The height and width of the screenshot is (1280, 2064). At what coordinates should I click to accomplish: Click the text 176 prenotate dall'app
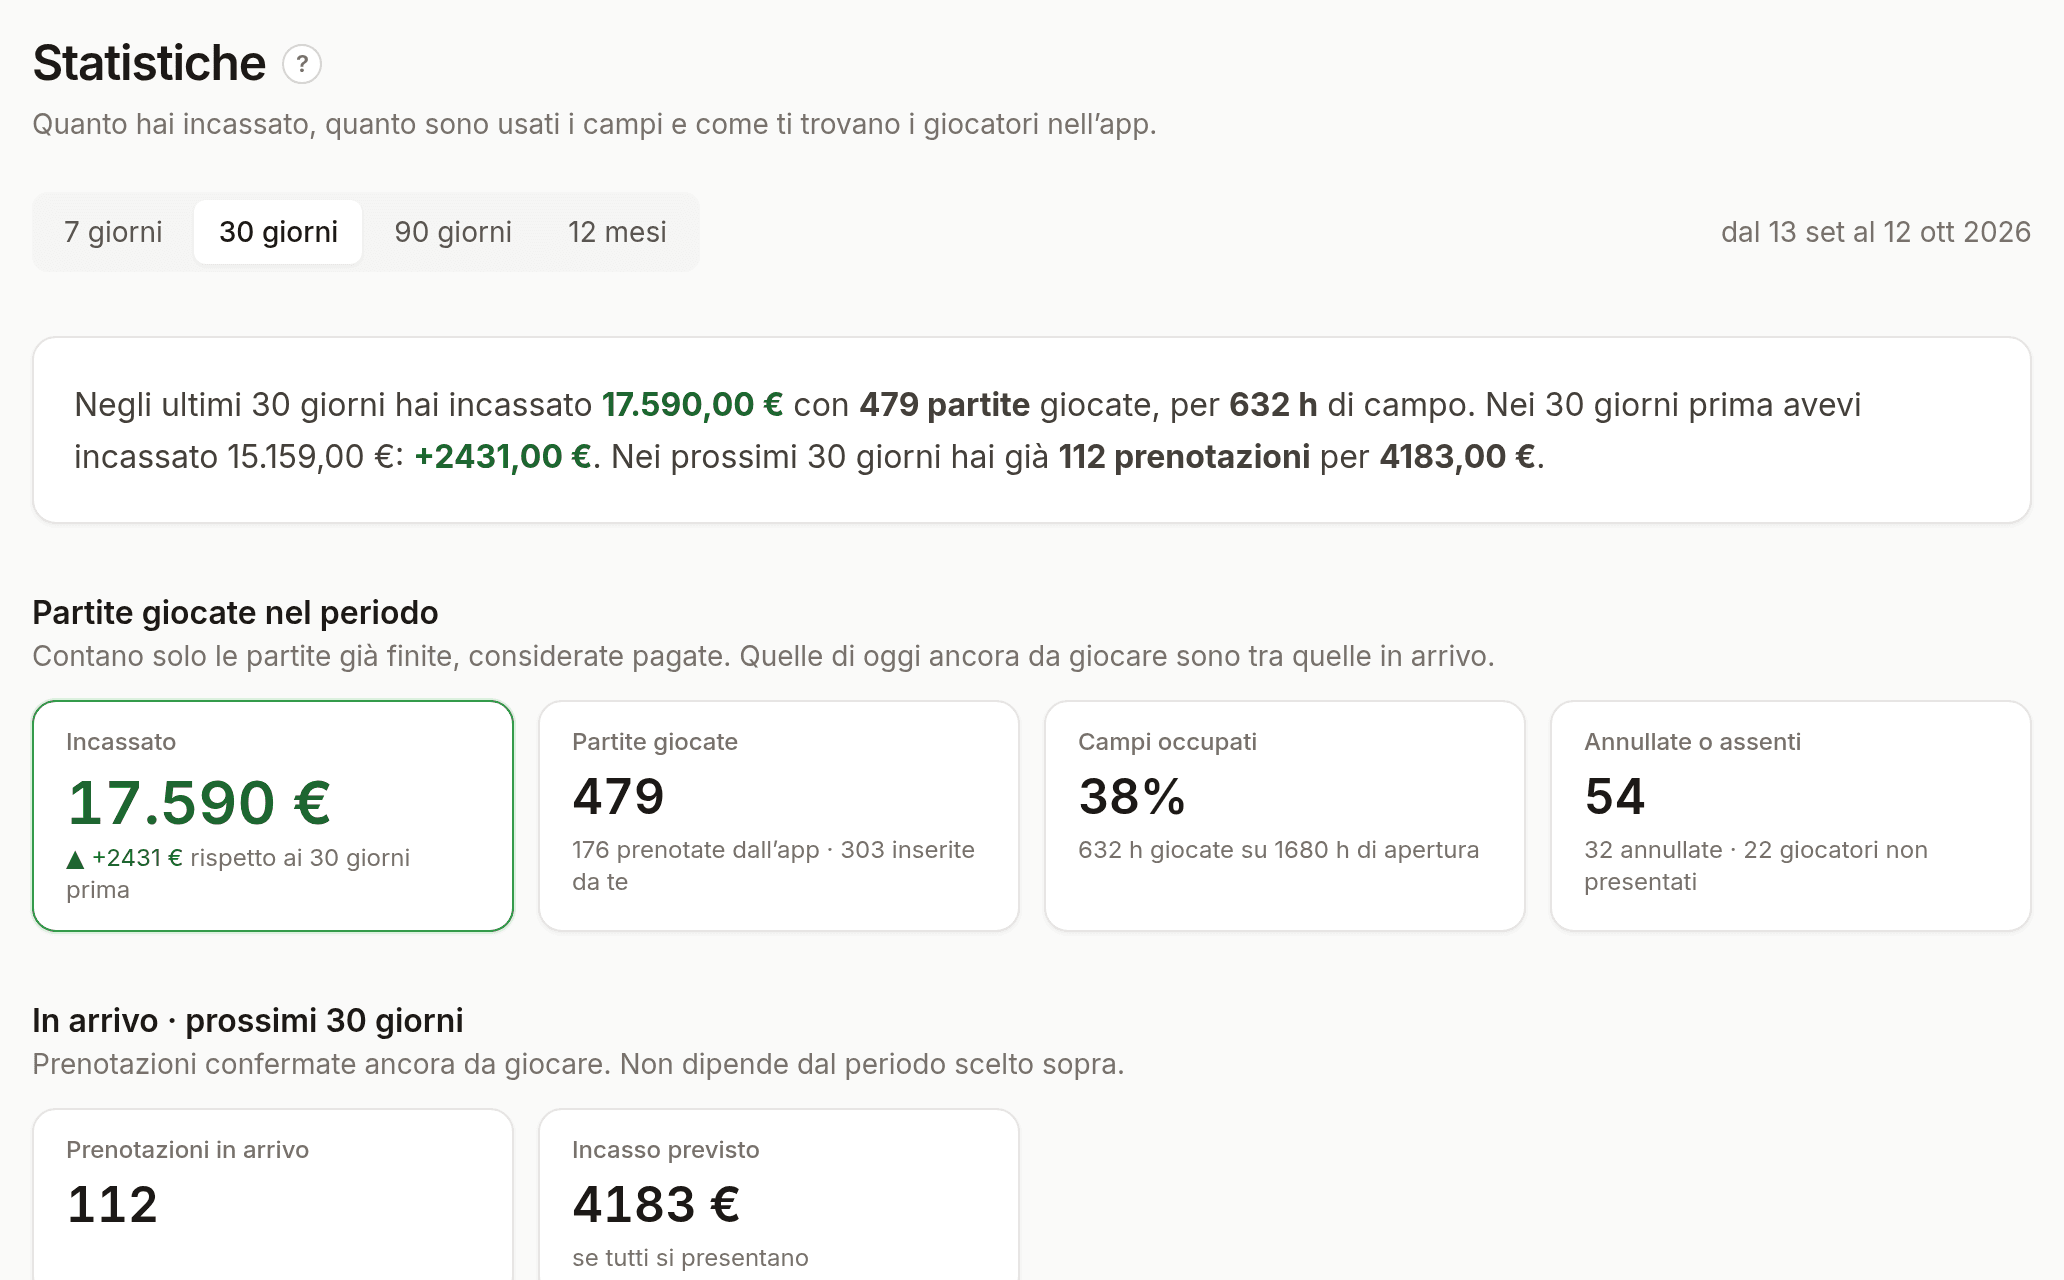pyautogui.click(x=695, y=850)
